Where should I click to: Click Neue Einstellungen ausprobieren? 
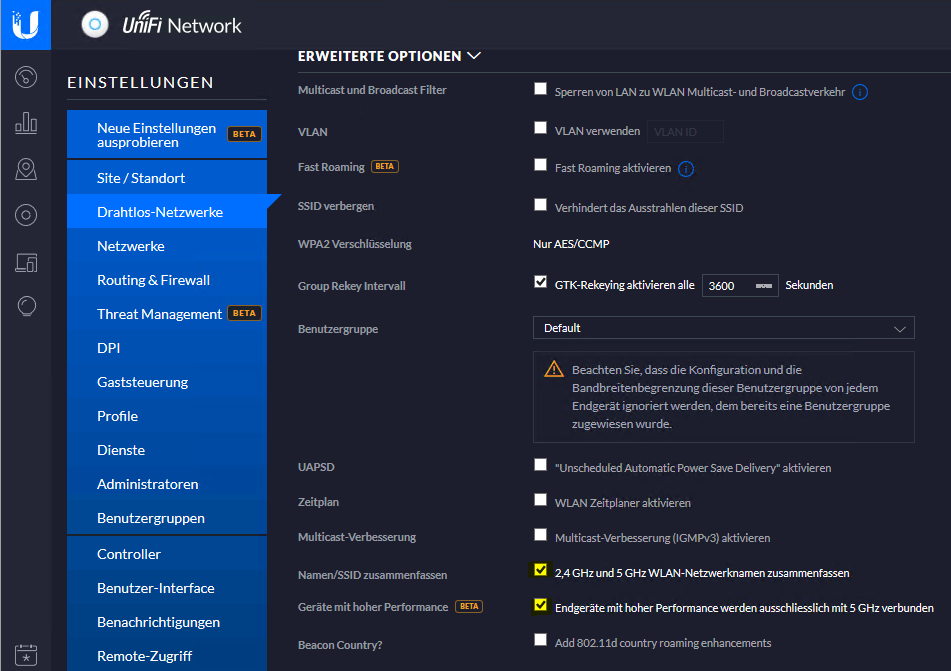(x=156, y=135)
